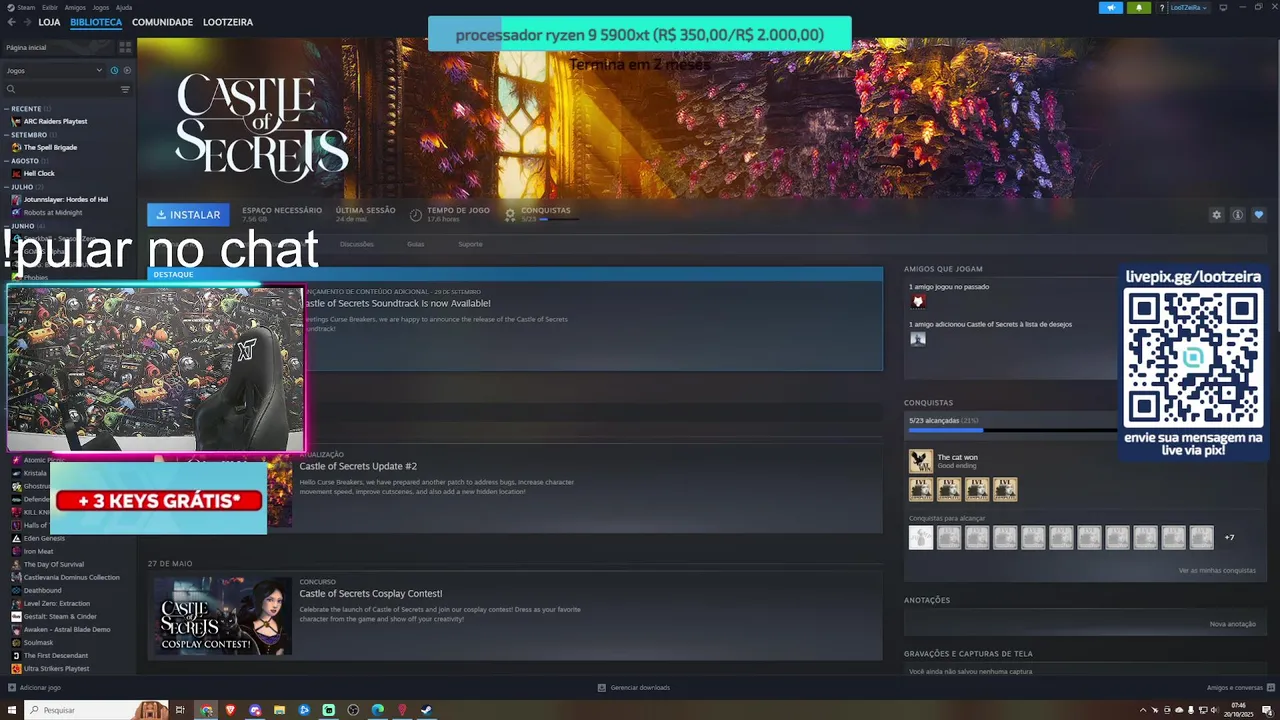Open the Cosplay Contest thumbnail

point(222,615)
